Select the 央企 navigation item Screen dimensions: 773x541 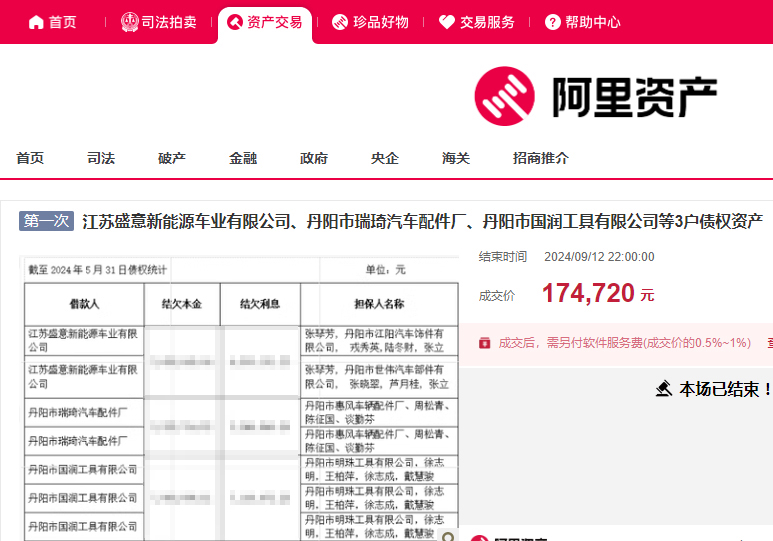pyautogui.click(x=385, y=158)
